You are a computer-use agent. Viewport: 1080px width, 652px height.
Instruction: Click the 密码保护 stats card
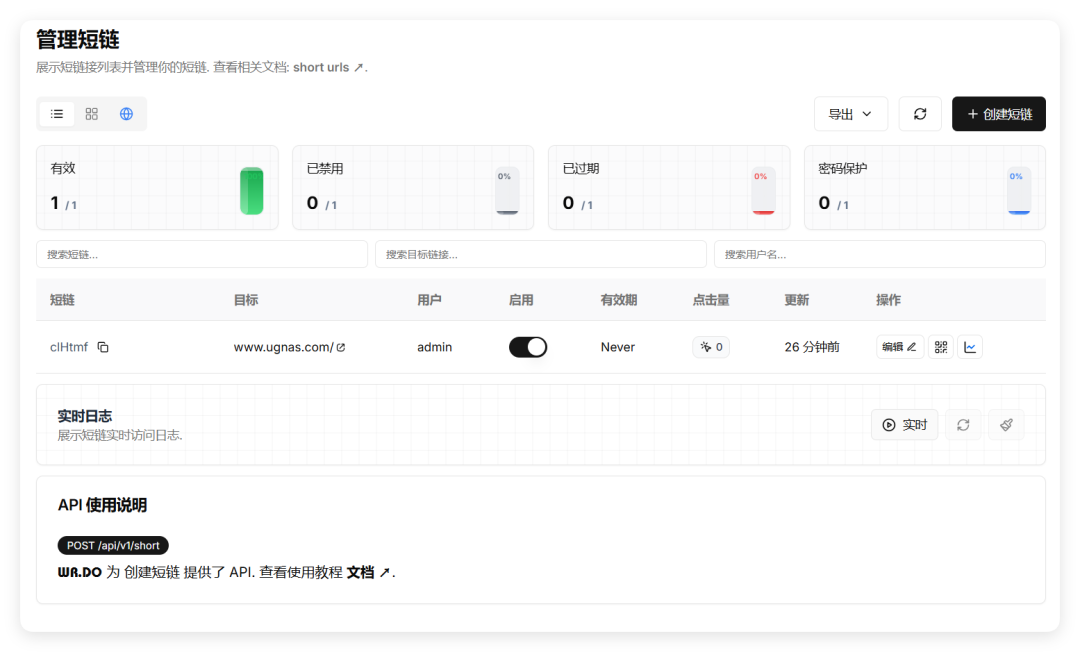click(x=925, y=187)
